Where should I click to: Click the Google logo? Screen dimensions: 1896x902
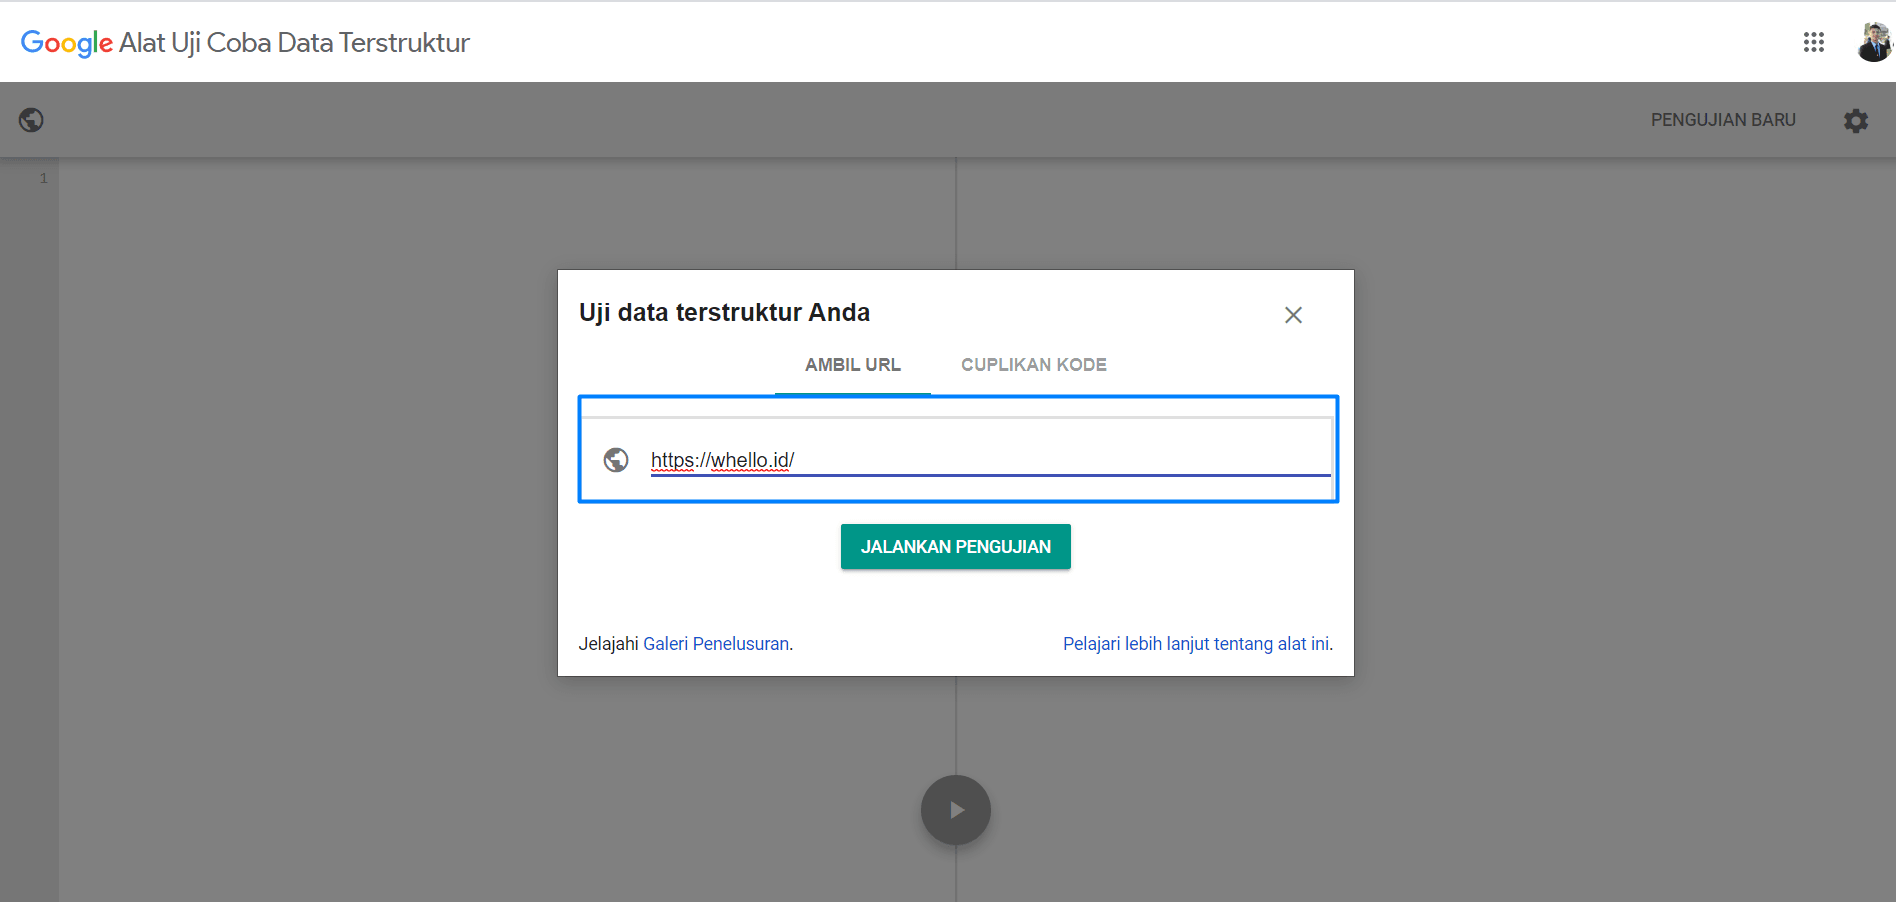(66, 43)
